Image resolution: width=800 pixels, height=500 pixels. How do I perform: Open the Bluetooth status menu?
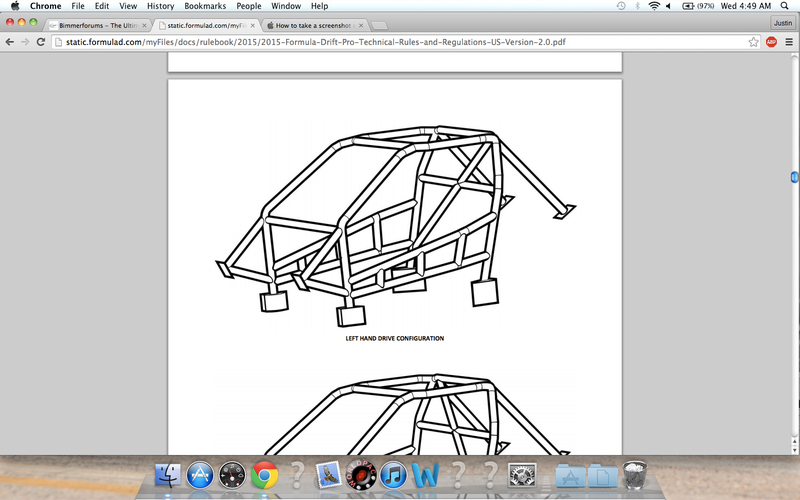click(637, 6)
